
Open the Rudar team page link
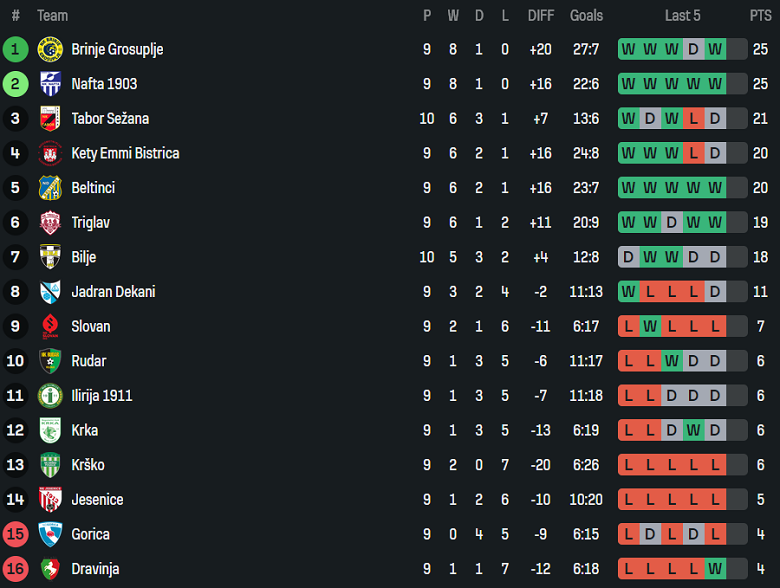pyautogui.click(x=88, y=361)
